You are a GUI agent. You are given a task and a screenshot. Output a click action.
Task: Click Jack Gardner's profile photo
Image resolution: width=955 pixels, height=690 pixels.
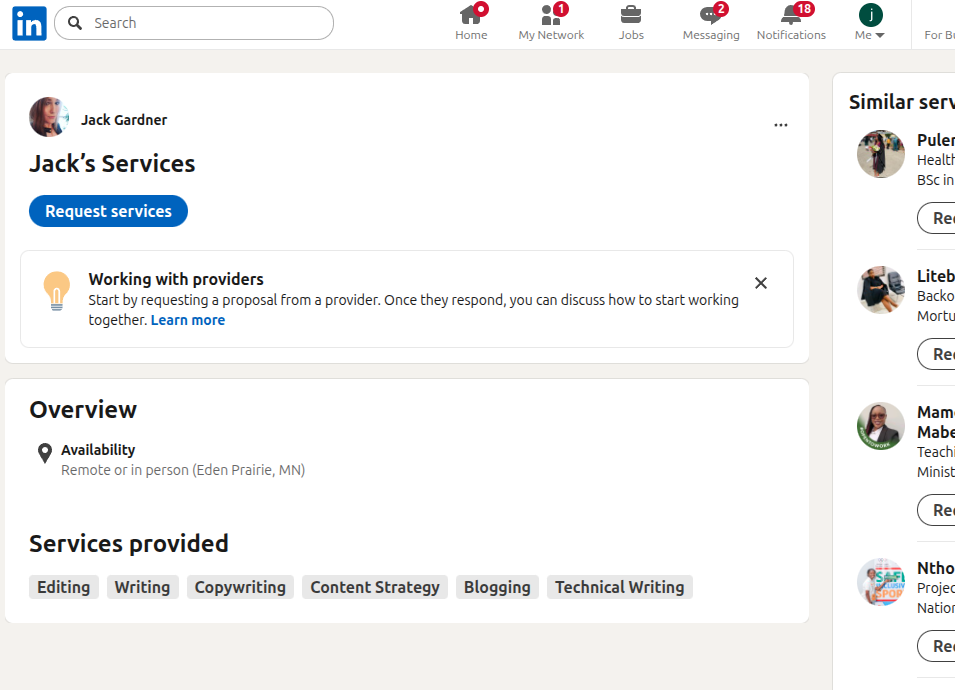point(49,117)
